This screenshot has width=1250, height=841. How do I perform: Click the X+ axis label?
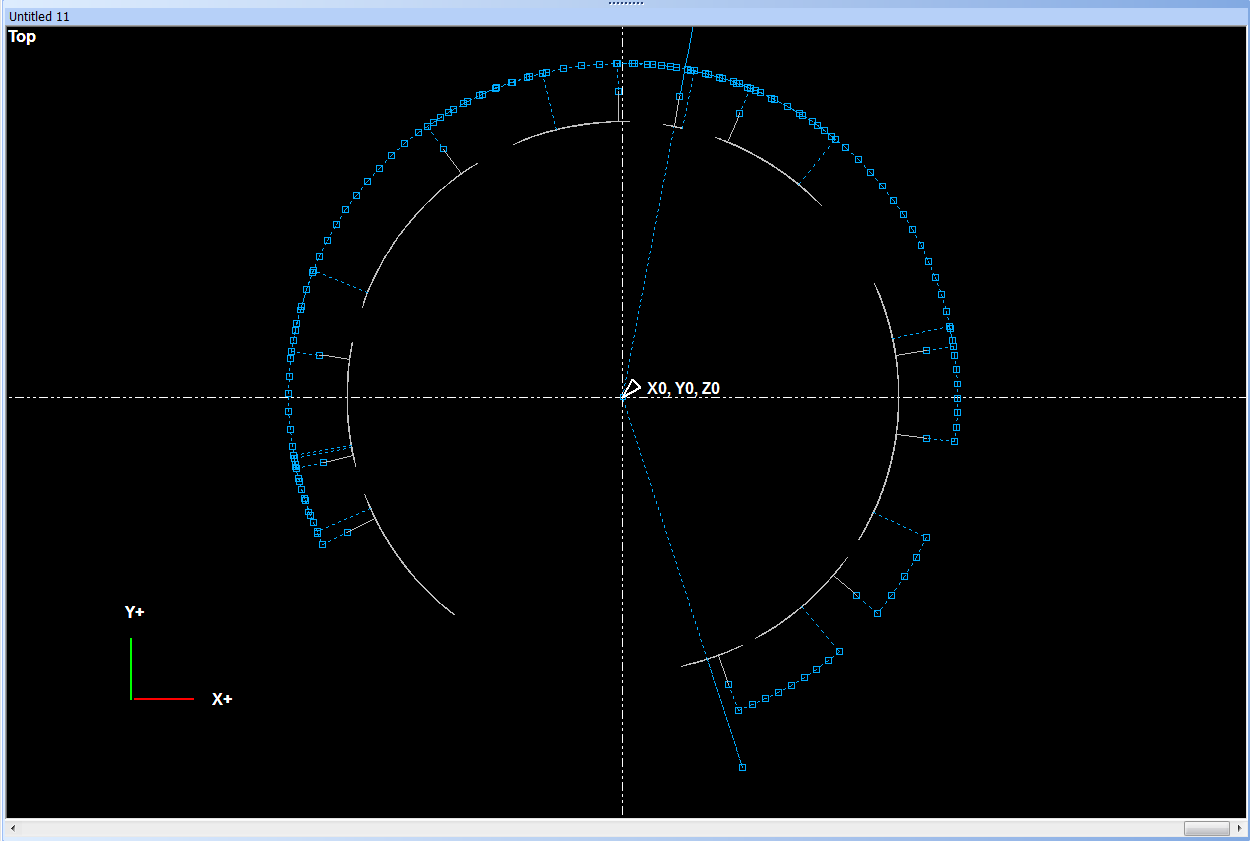(222, 699)
